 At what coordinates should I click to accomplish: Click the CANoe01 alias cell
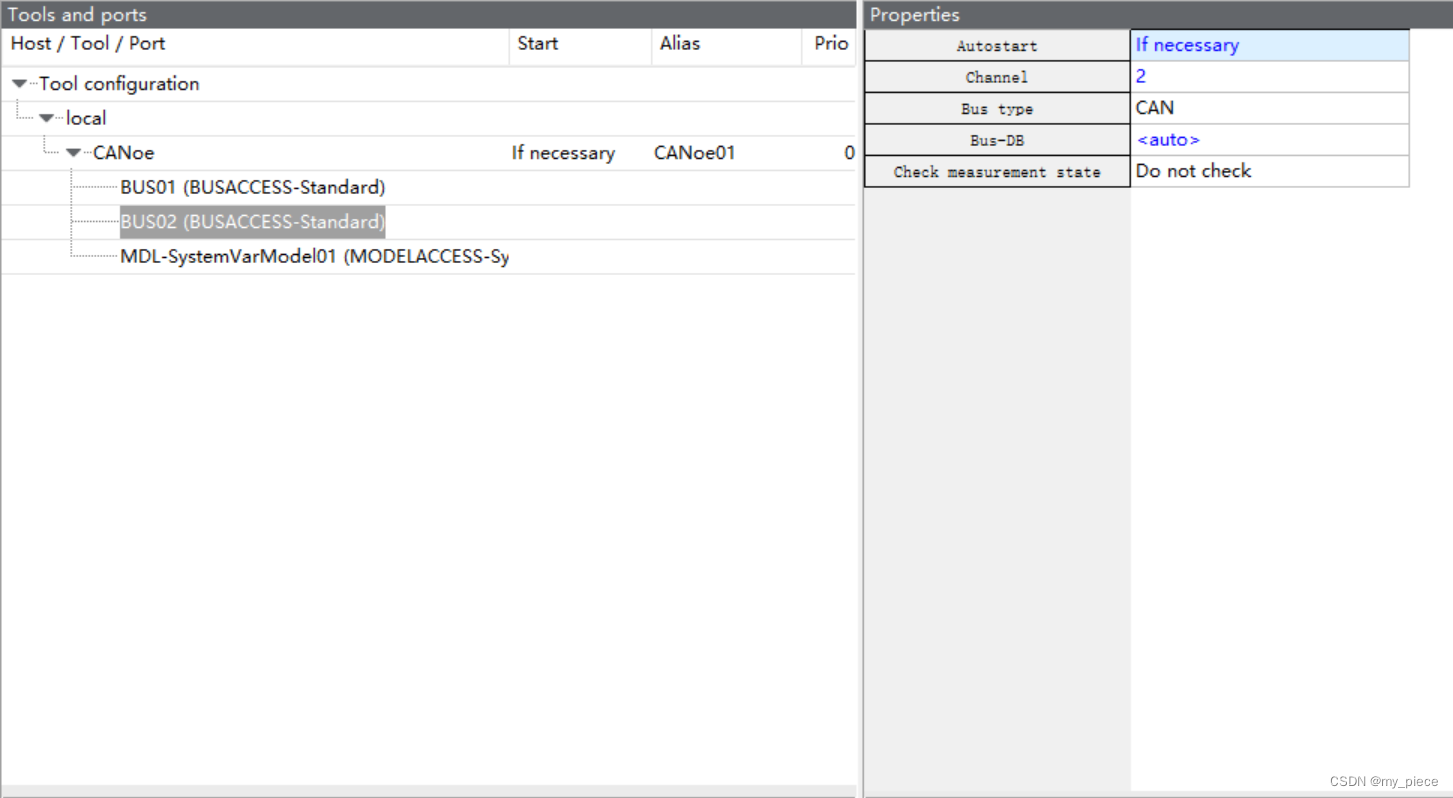pyautogui.click(x=695, y=153)
